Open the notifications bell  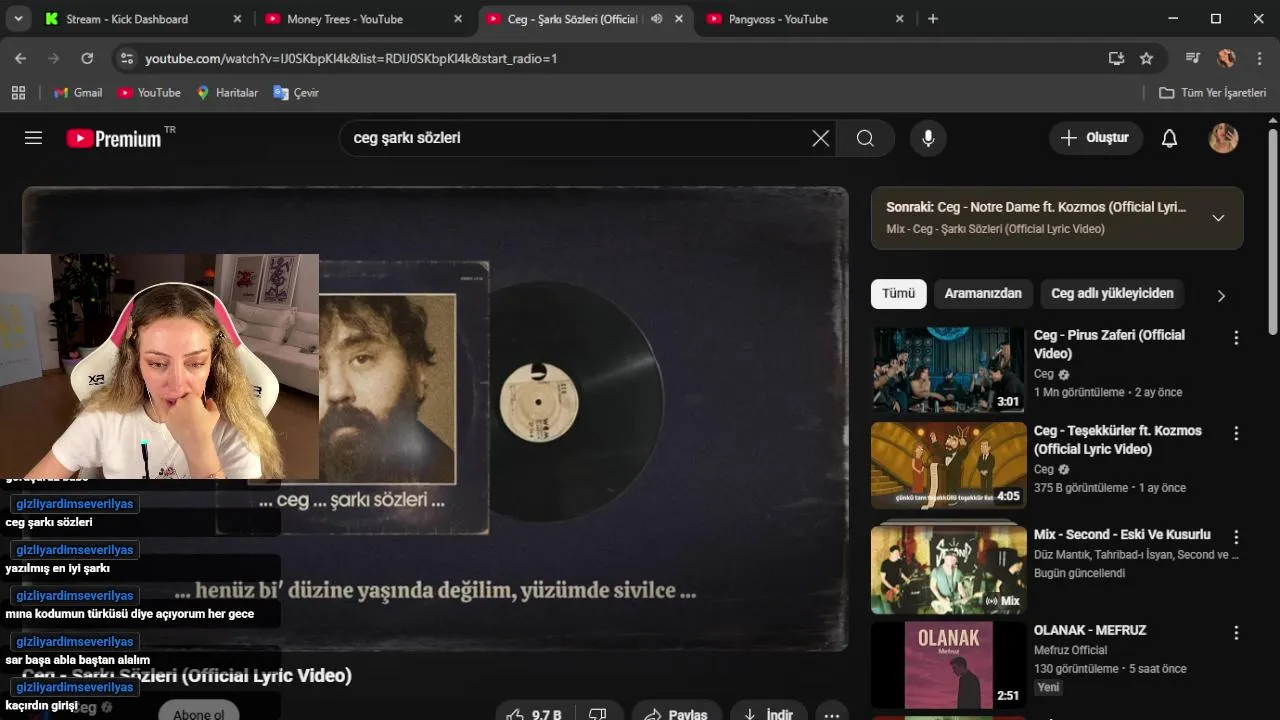(x=1169, y=138)
